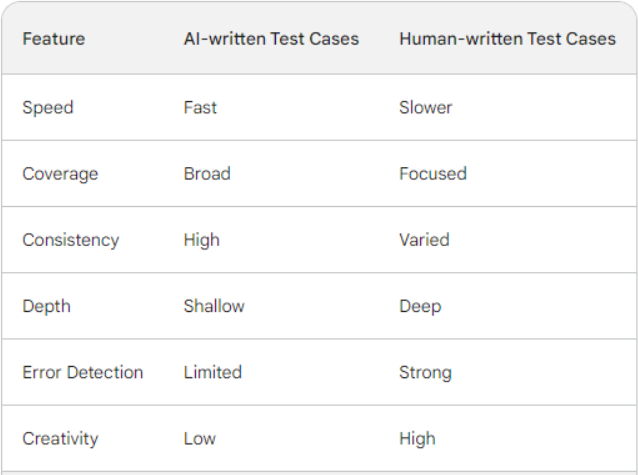Click the "Feature" column header
638x475 pixels.
click(x=54, y=39)
